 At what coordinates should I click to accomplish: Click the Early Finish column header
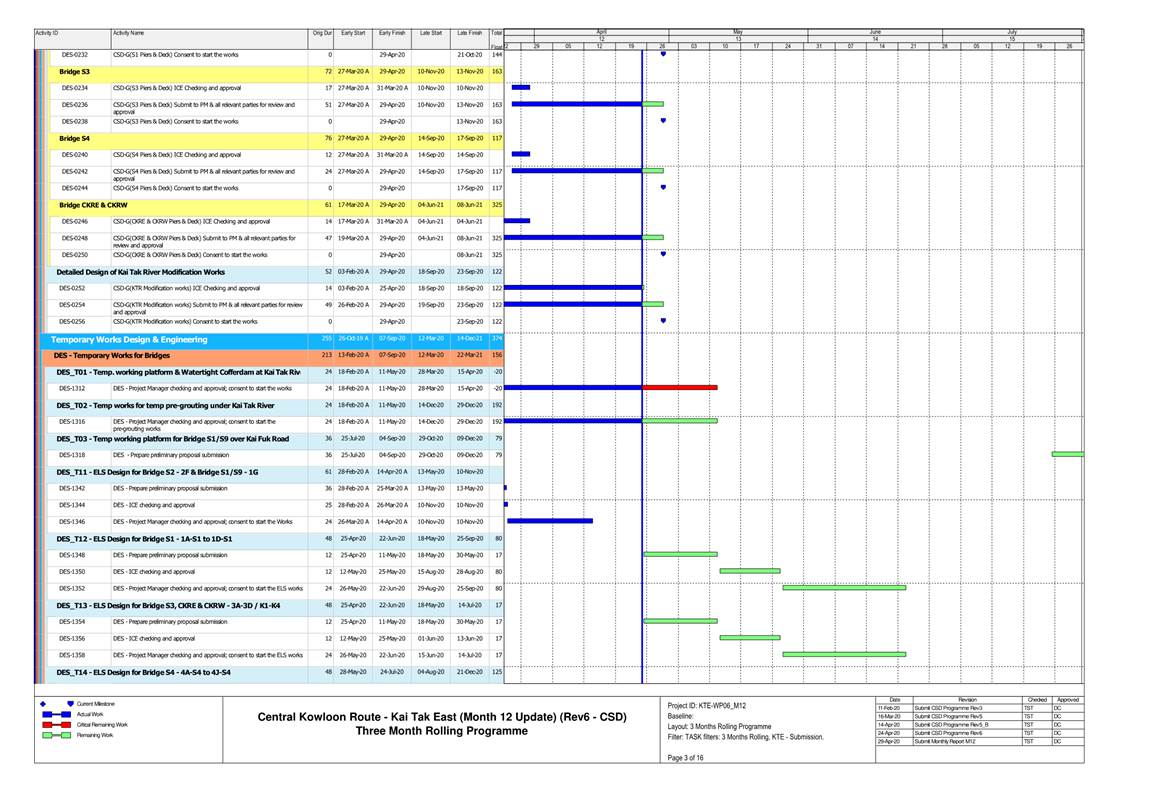coord(391,33)
